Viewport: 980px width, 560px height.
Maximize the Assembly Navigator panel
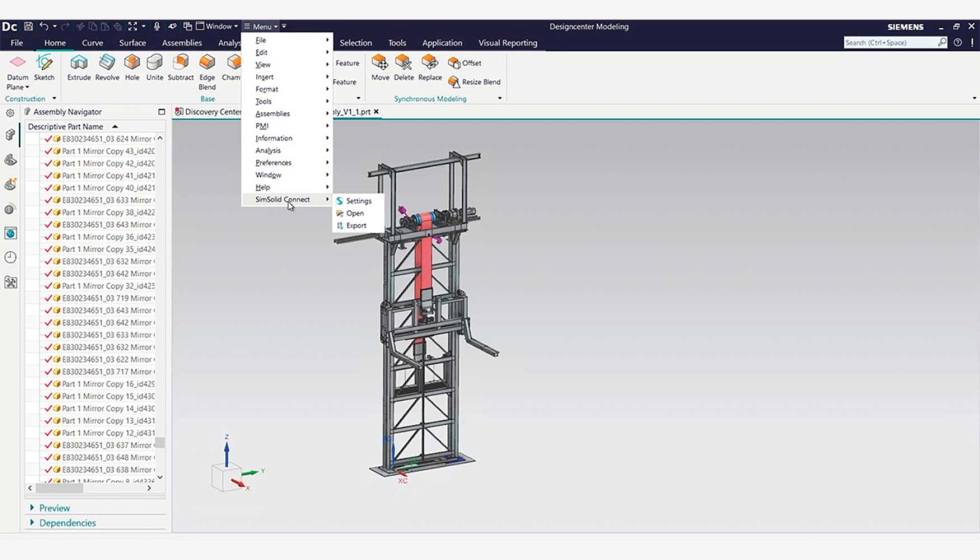(x=161, y=112)
